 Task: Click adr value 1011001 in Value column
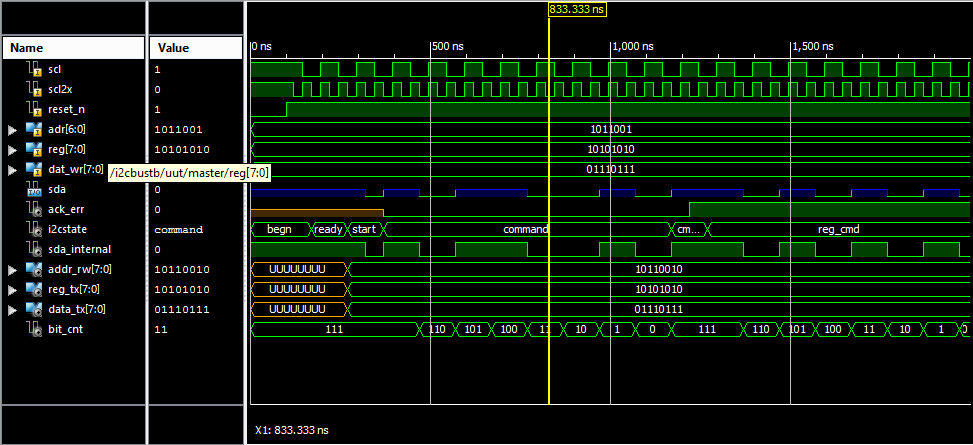[178, 130]
